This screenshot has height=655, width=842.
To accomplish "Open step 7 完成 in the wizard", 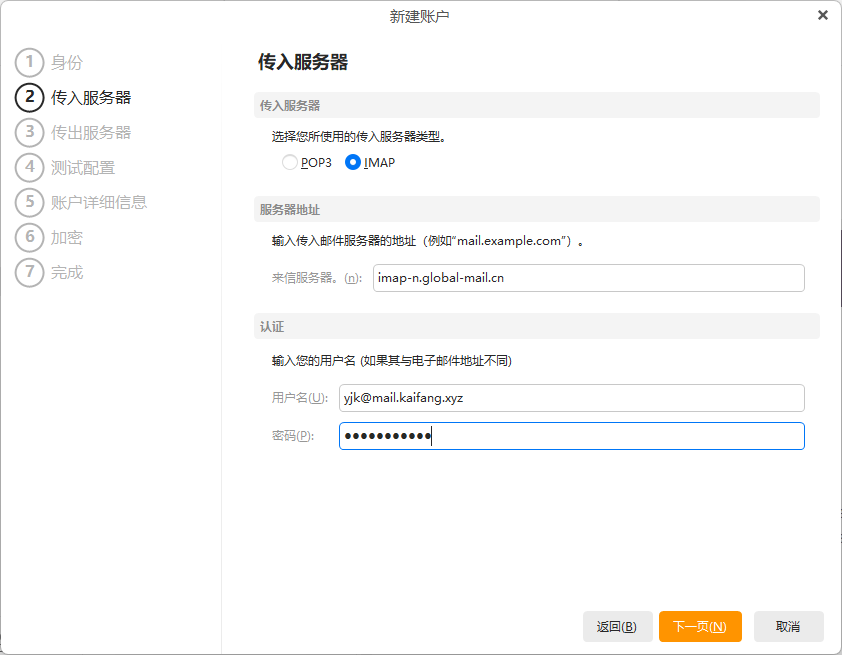I will pos(49,272).
